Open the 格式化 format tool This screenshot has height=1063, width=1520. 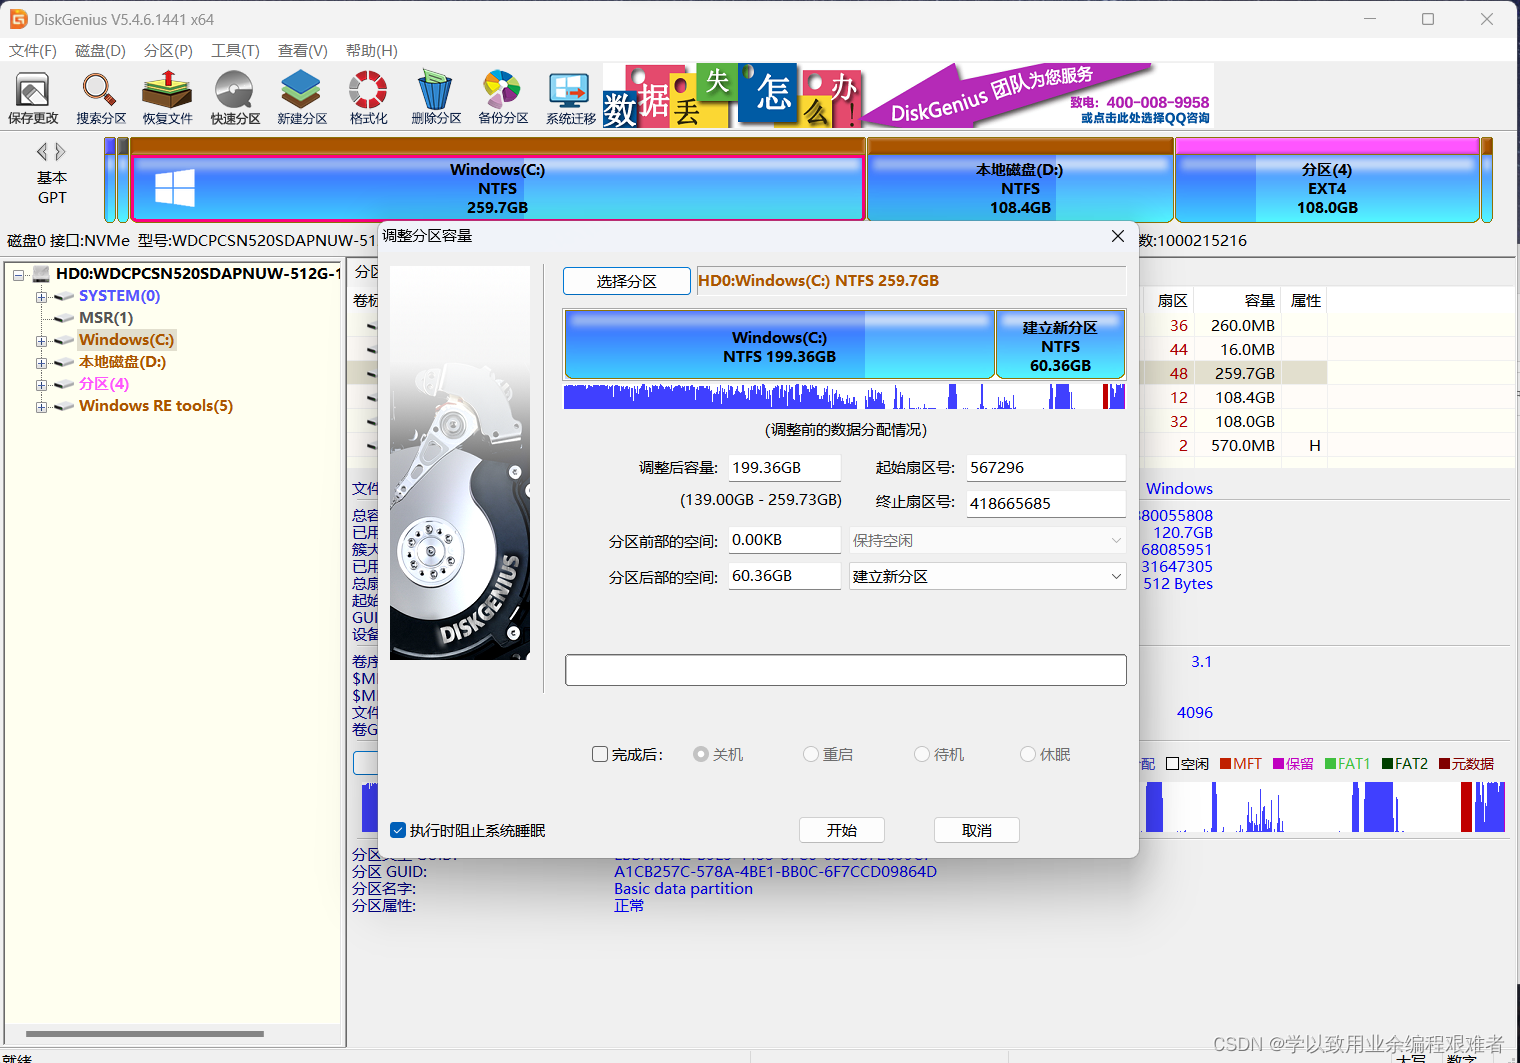pyautogui.click(x=367, y=97)
